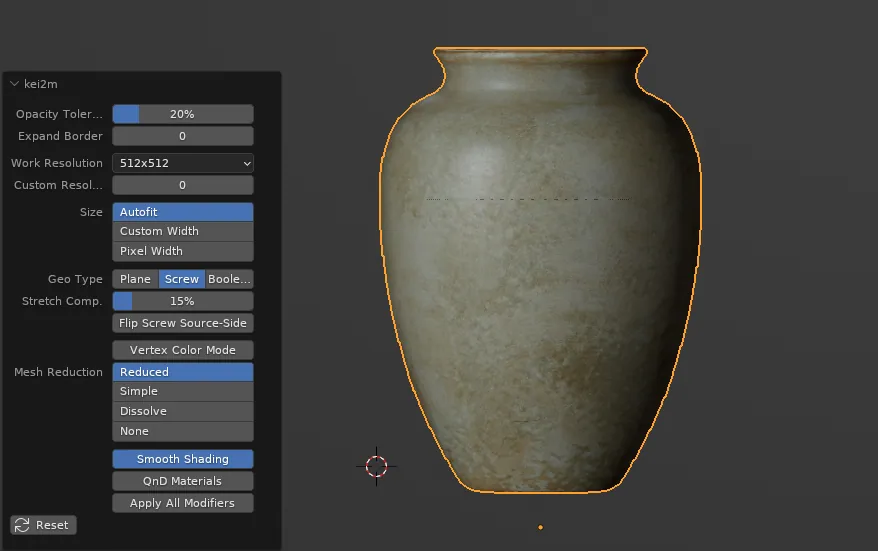Select Pixel Width size option
This screenshot has height=551, width=878.
pos(182,251)
